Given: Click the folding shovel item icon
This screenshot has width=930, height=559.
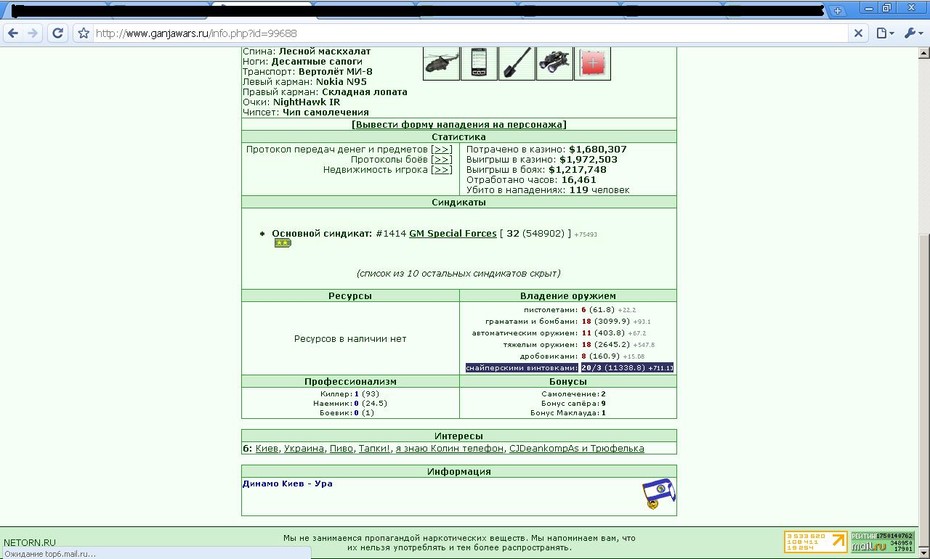Looking at the screenshot, I should click(517, 62).
